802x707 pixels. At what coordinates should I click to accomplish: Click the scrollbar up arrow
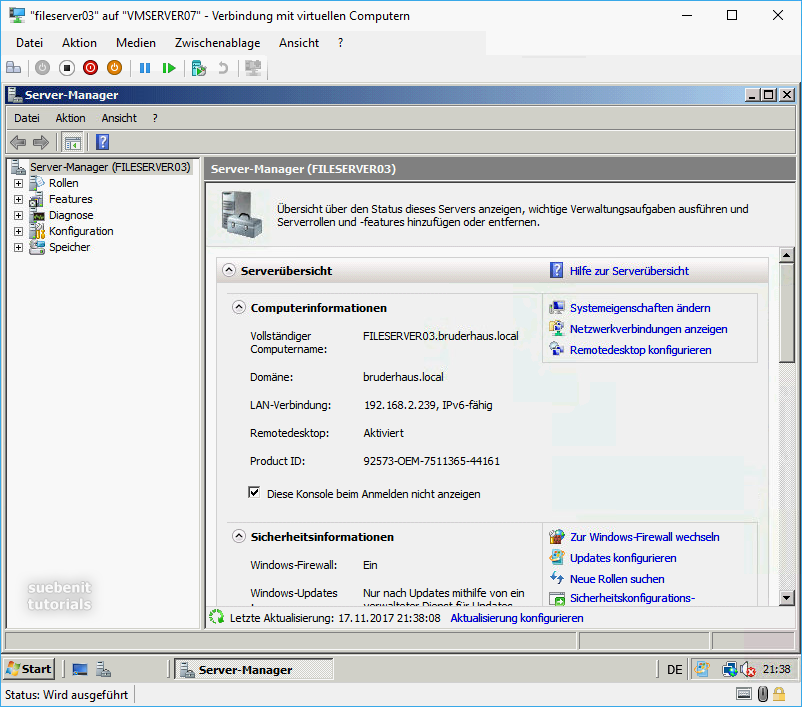[786, 255]
